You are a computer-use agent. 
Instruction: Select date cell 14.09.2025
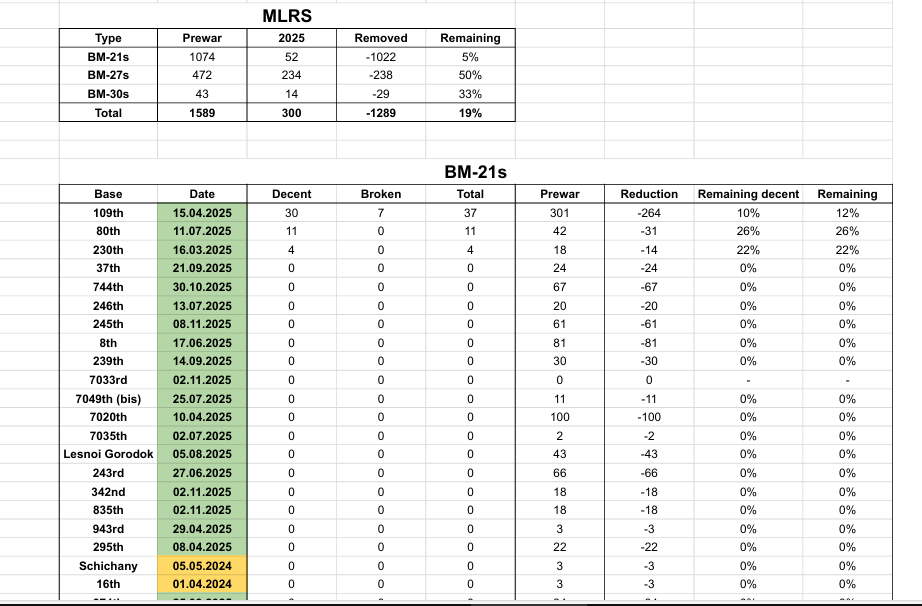(202, 361)
